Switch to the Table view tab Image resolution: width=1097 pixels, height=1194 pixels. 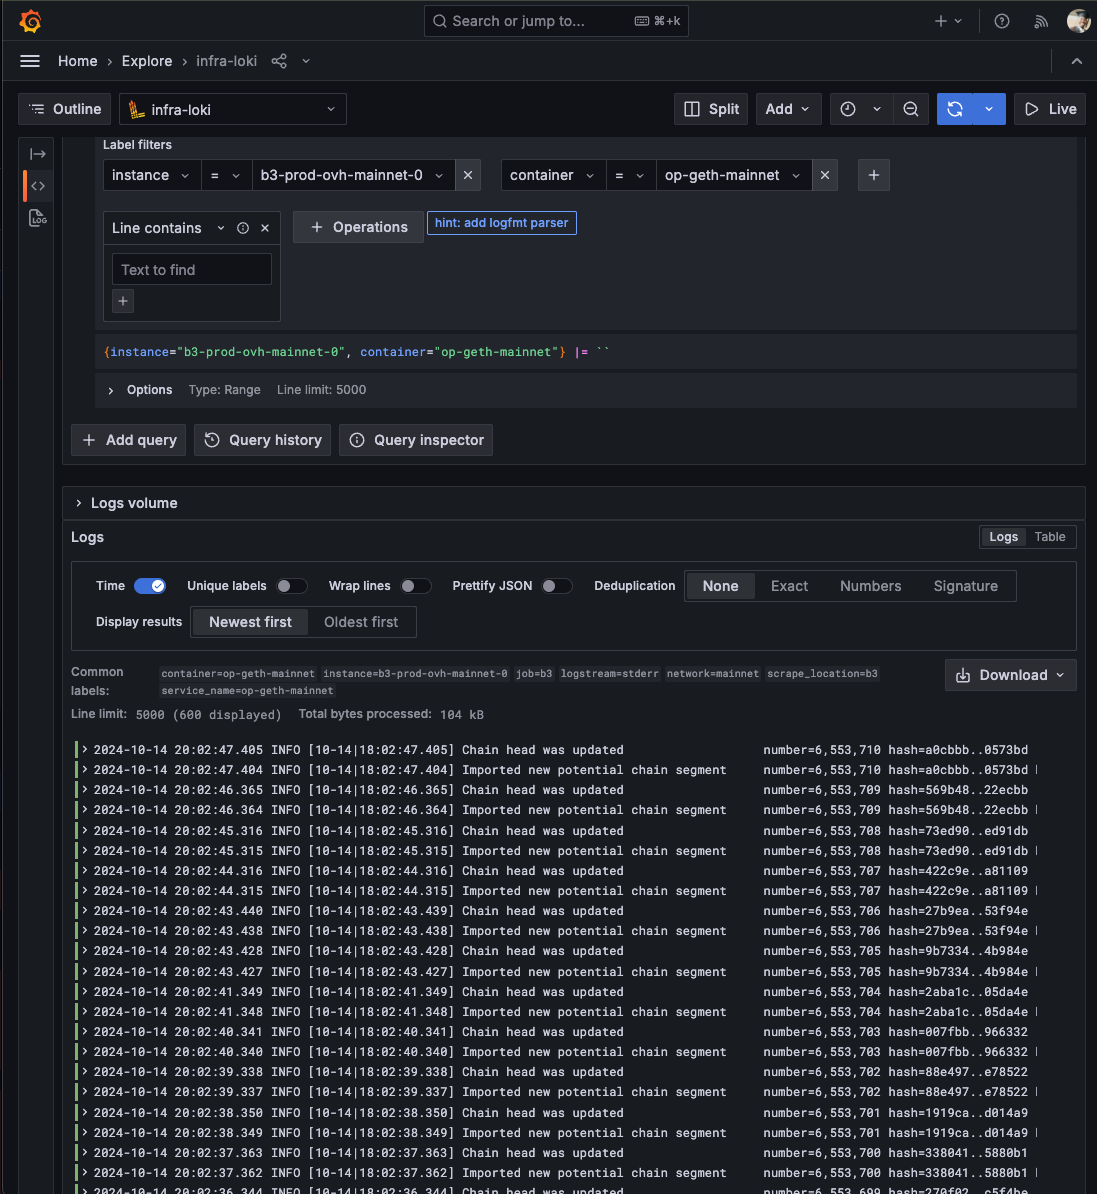click(x=1049, y=537)
